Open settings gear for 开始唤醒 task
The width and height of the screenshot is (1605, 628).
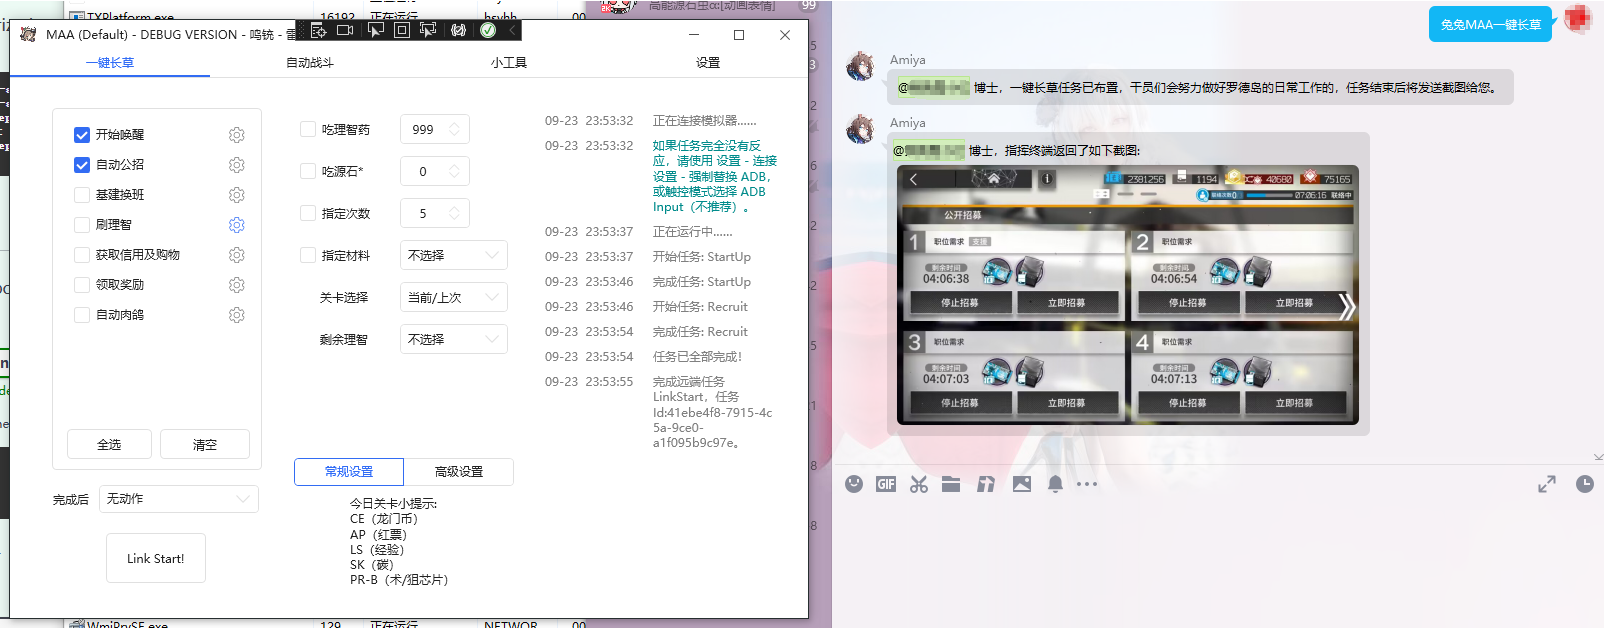(237, 135)
